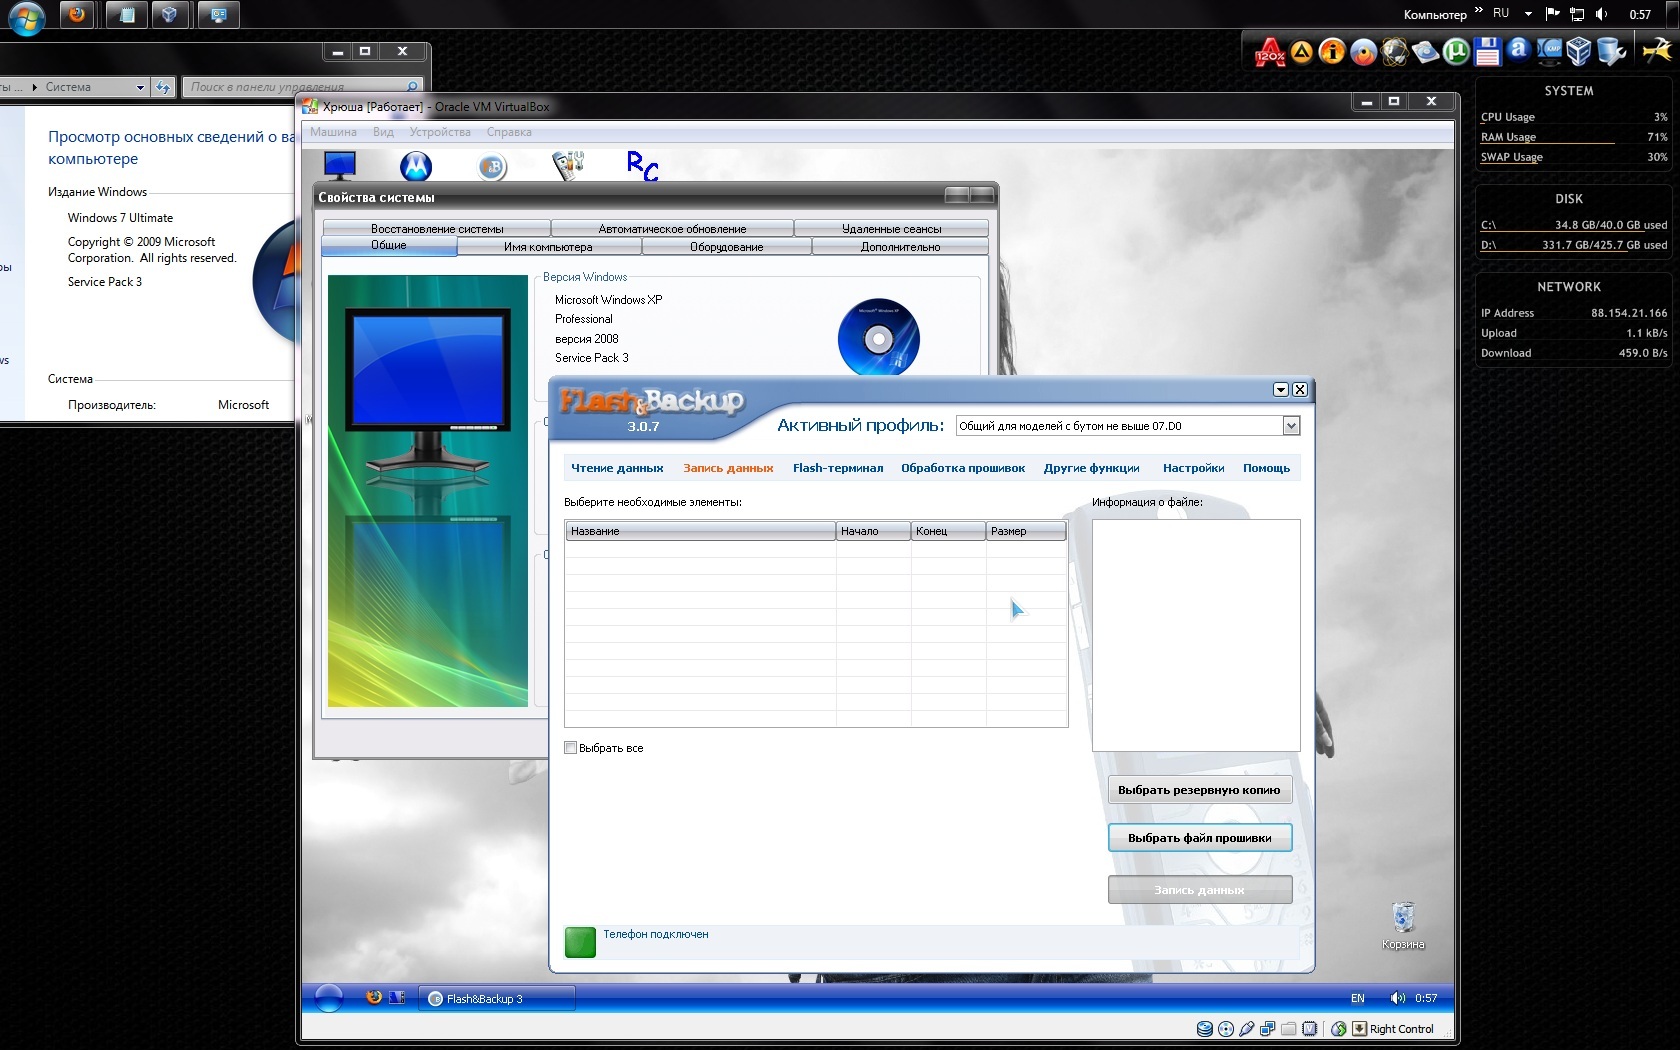
Task: Open VirtualBox 'Машина' menu
Action: click(333, 132)
